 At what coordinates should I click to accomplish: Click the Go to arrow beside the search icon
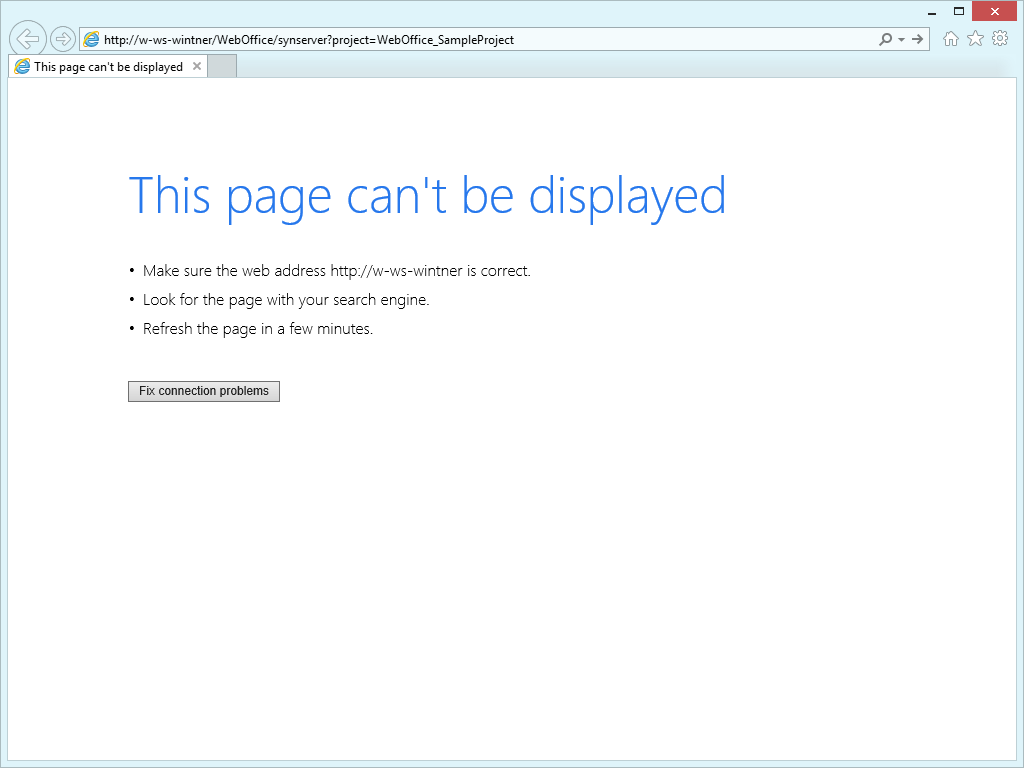point(917,39)
